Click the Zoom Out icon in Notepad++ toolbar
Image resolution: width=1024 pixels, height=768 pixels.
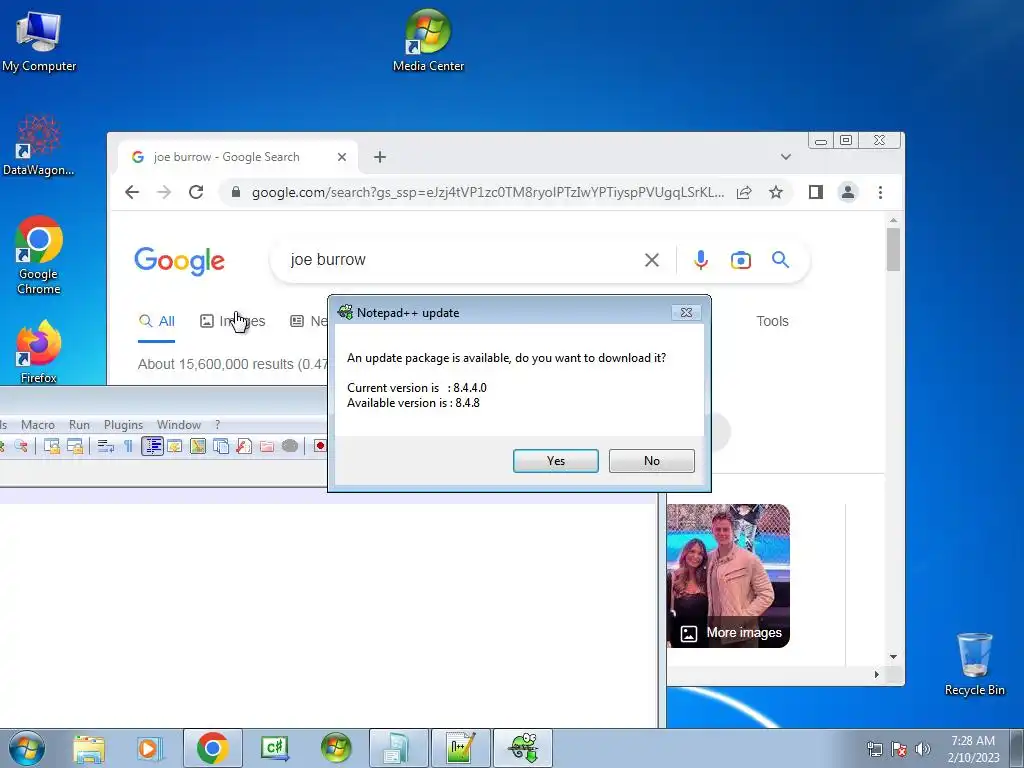click(x=20, y=446)
